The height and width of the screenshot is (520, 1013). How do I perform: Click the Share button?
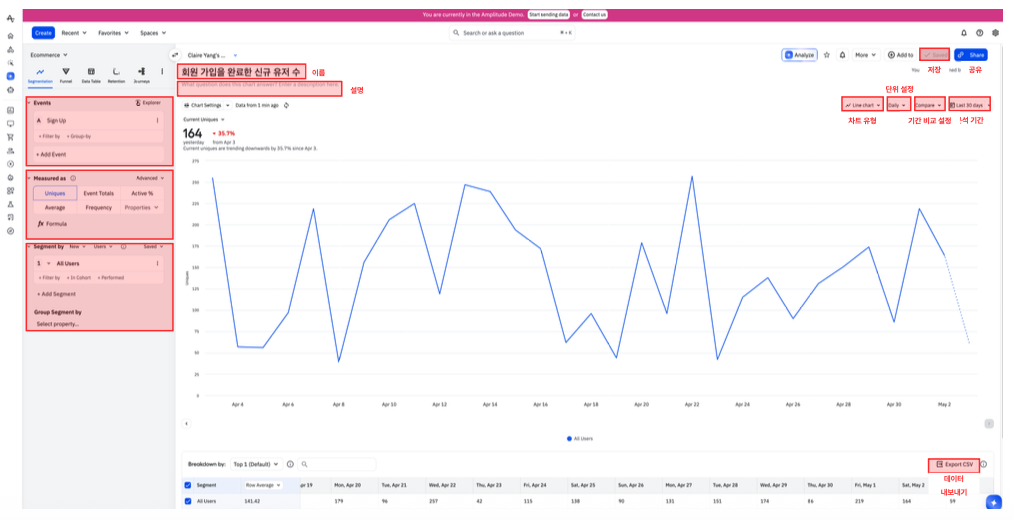point(971,56)
